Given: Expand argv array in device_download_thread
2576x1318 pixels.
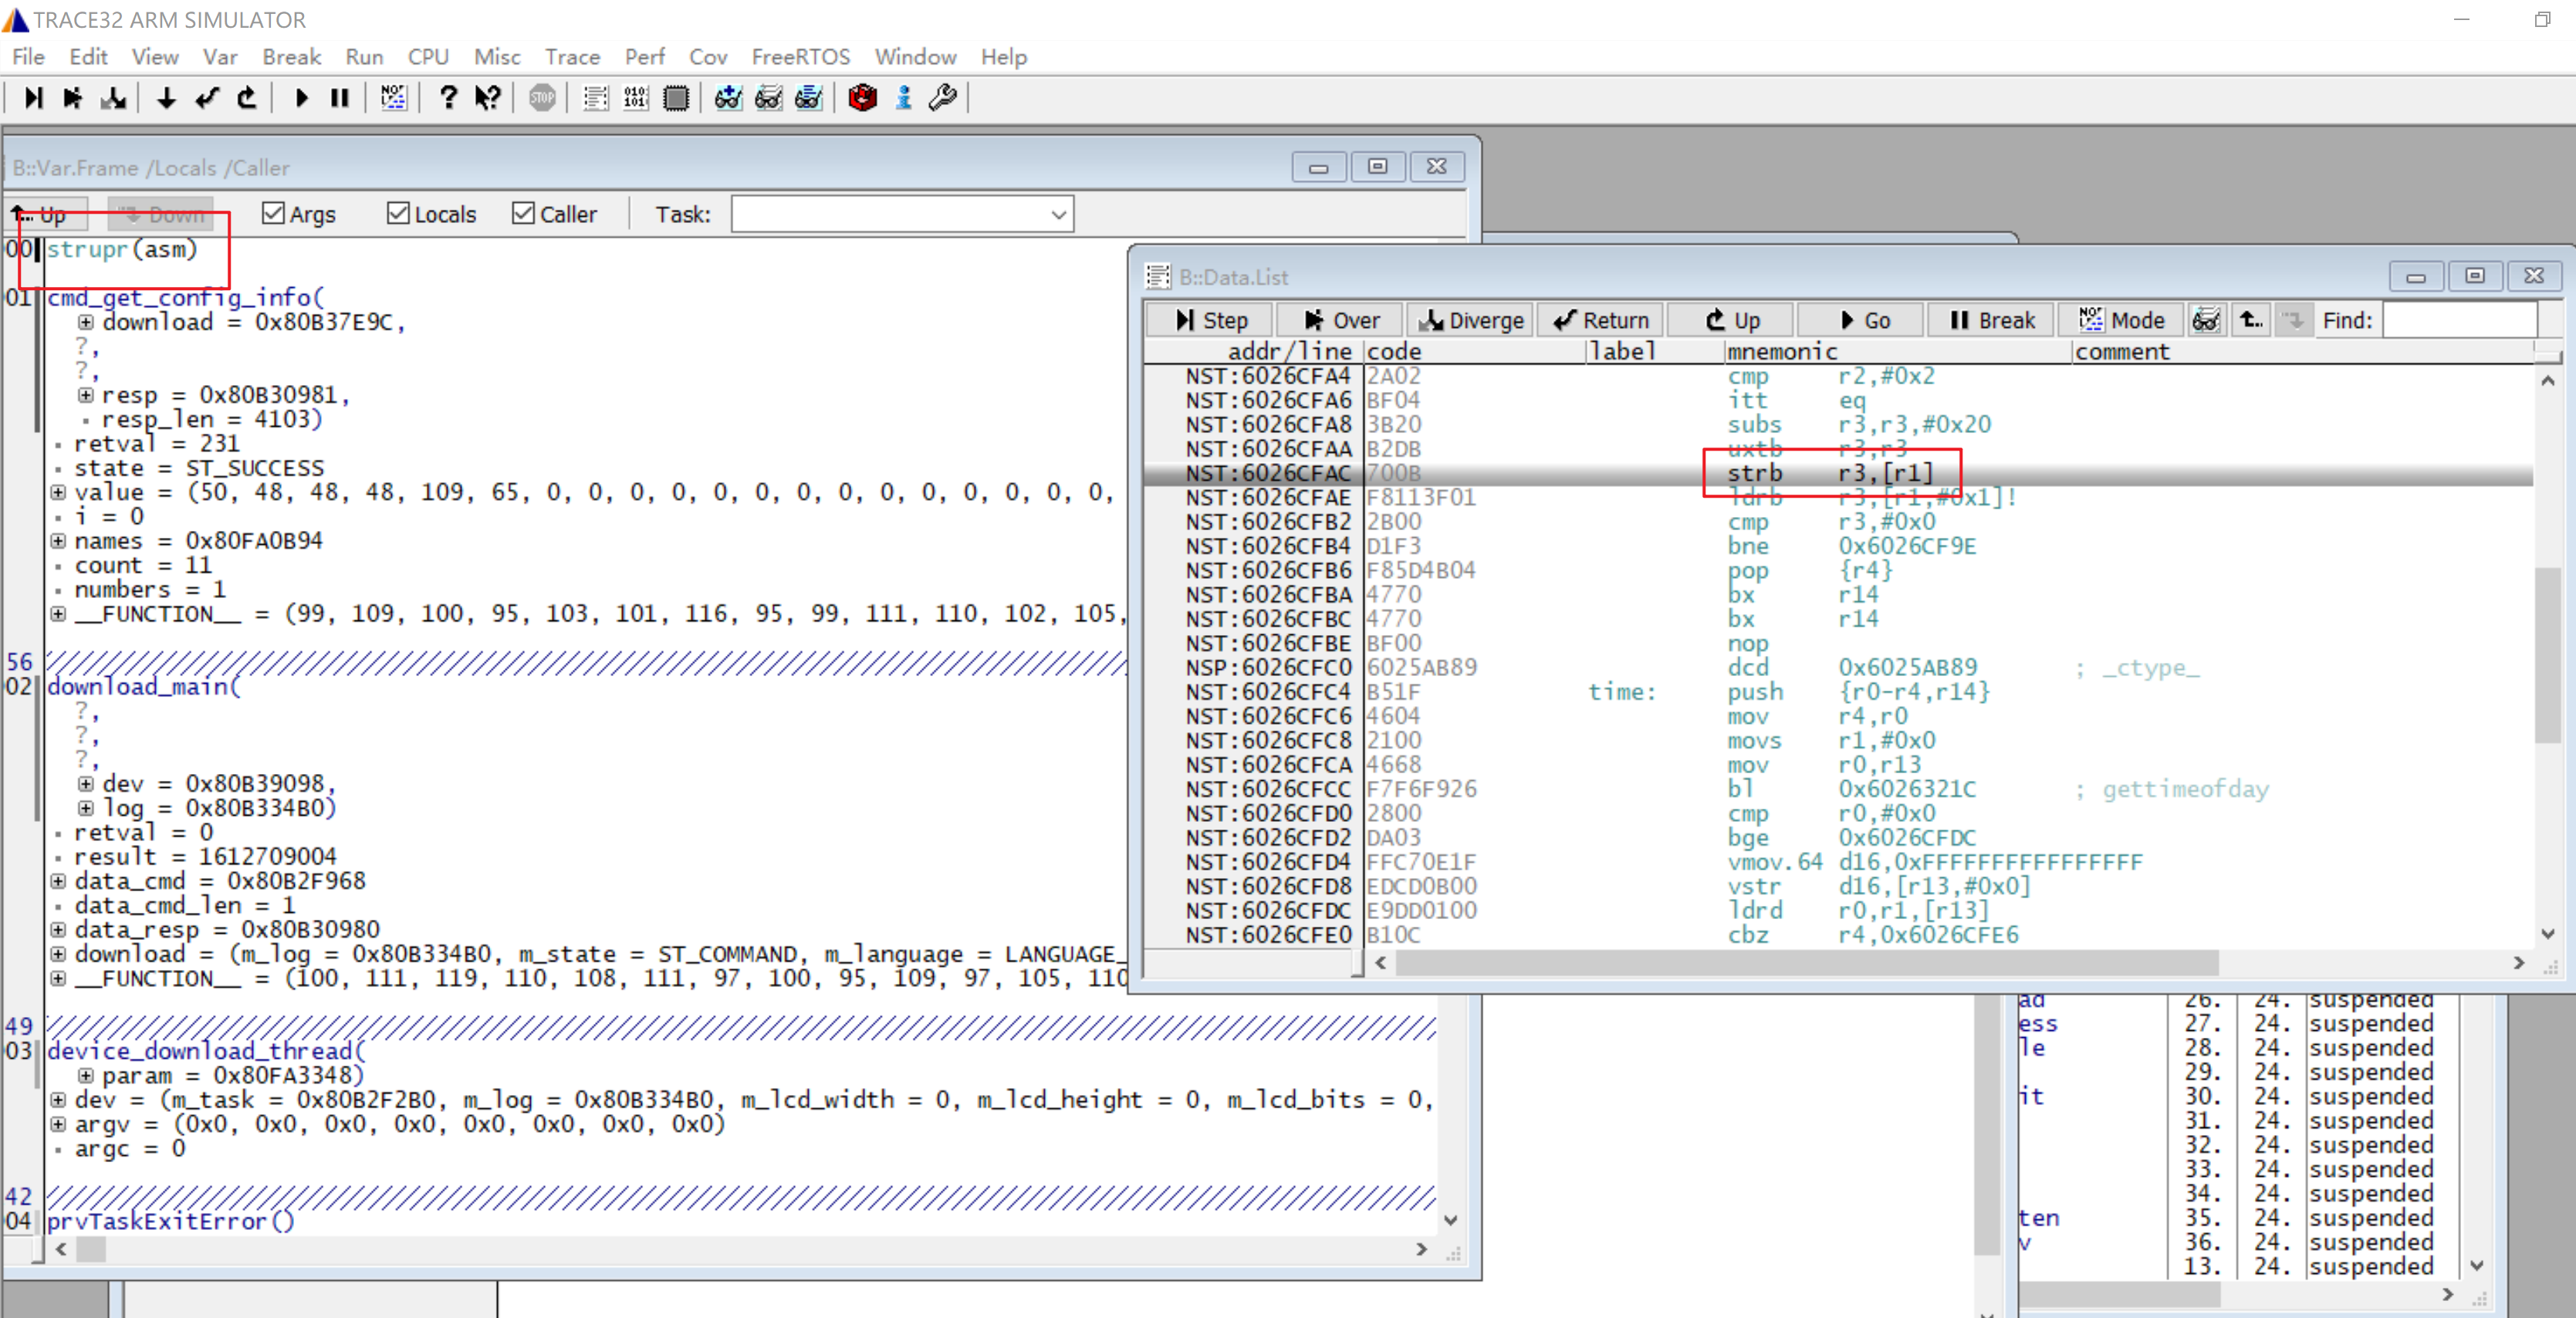Looking at the screenshot, I should [x=58, y=1124].
